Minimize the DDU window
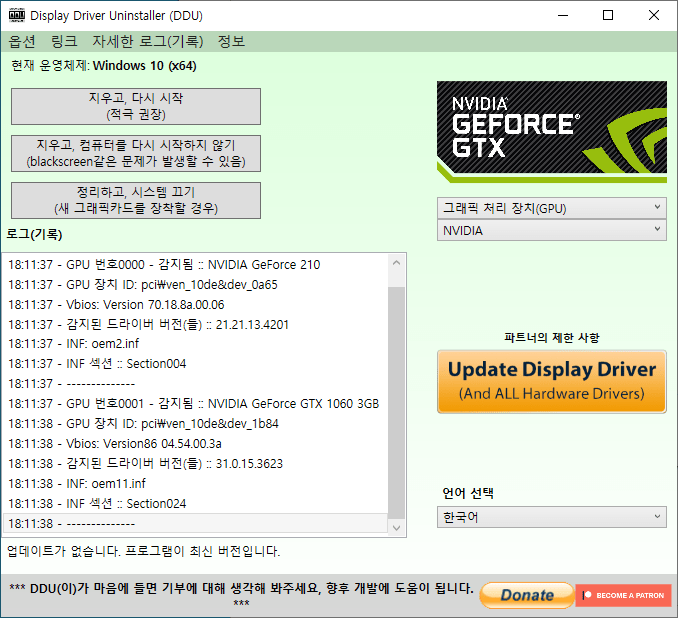This screenshot has height=618, width=678. pos(563,16)
